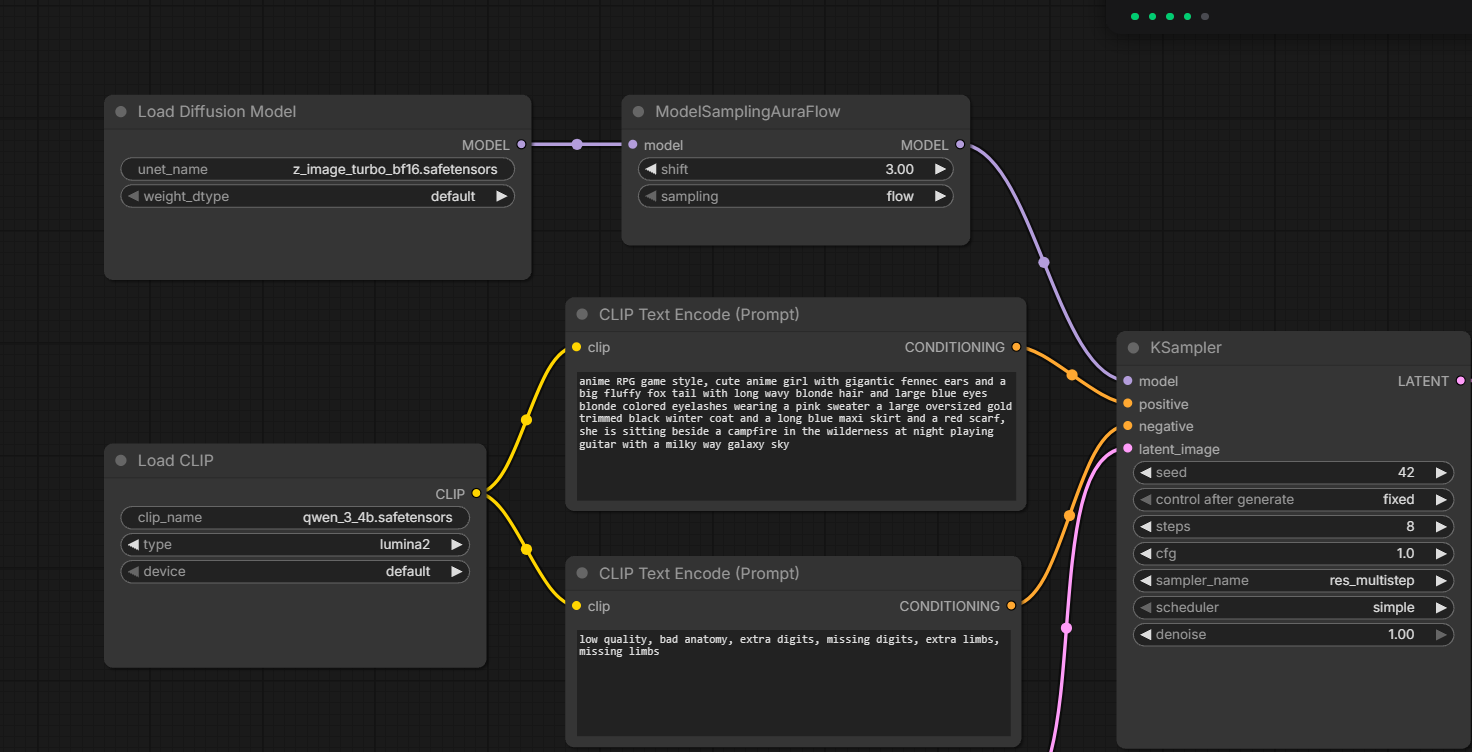Decrement the seed value with left arrow

point(1146,472)
